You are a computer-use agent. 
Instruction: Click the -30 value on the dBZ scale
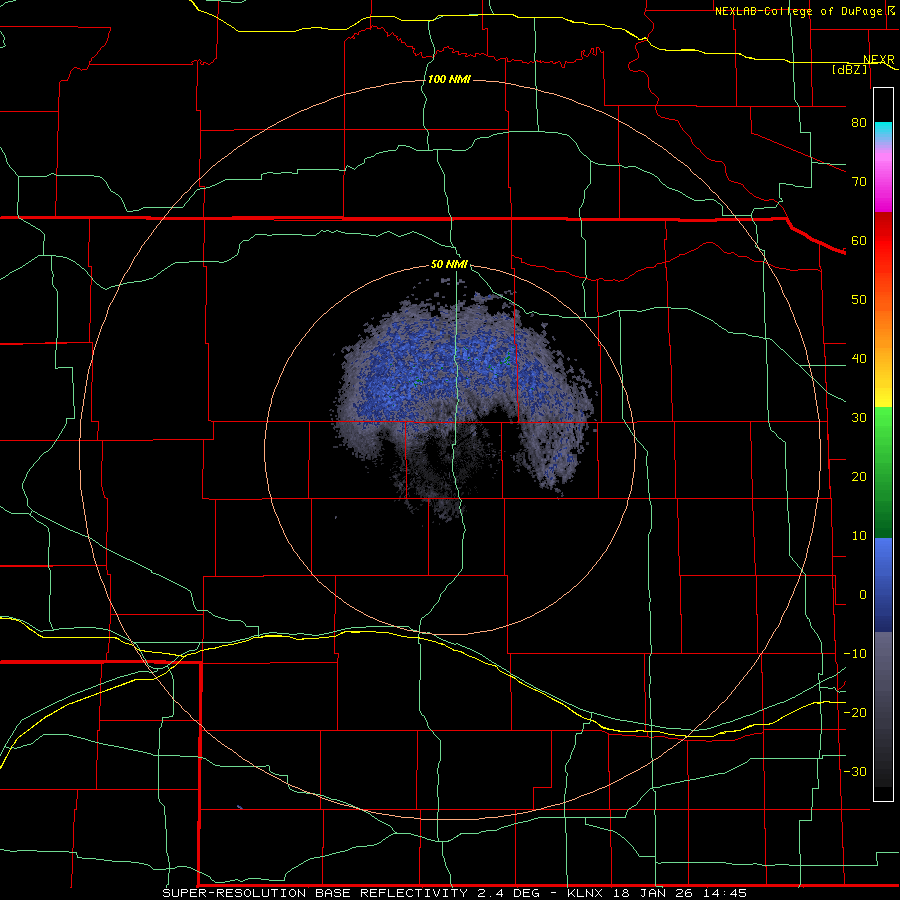(855, 771)
